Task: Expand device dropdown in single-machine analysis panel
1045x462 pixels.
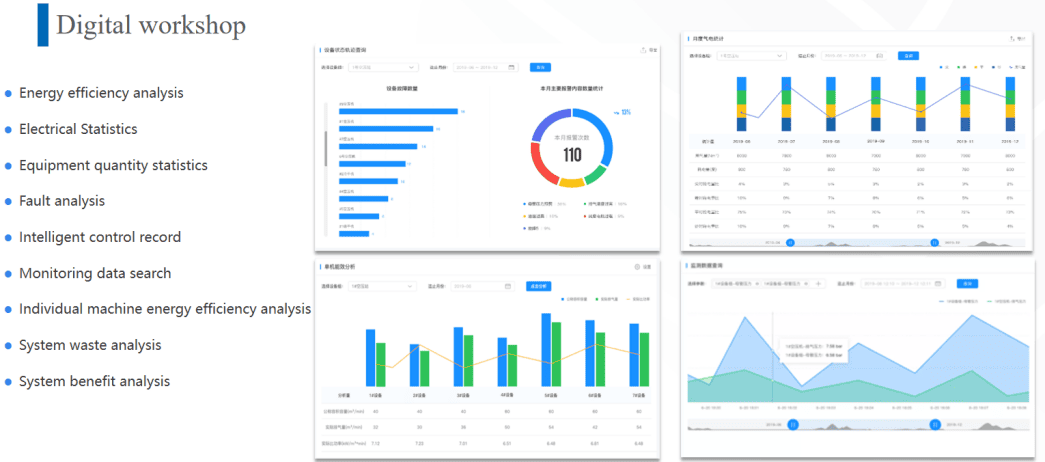Action: 409,286
